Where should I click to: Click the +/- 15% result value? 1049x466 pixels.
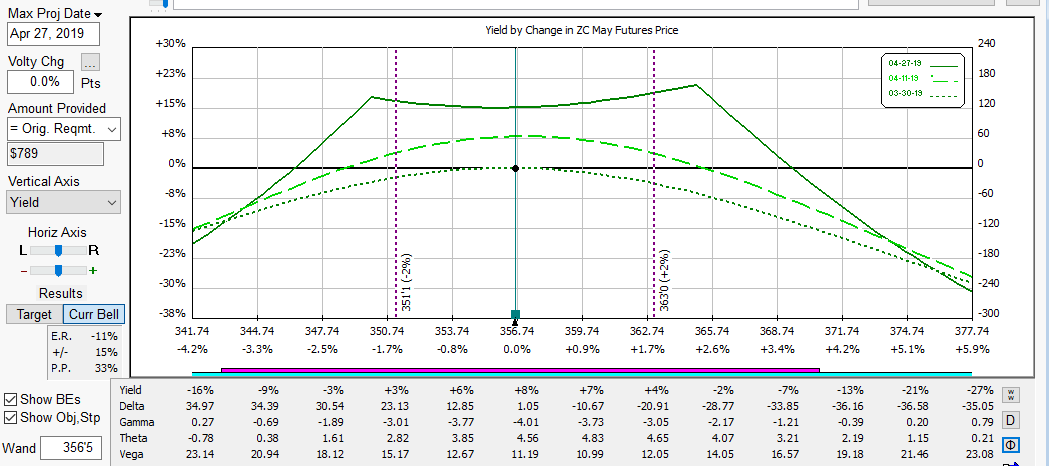[106, 352]
